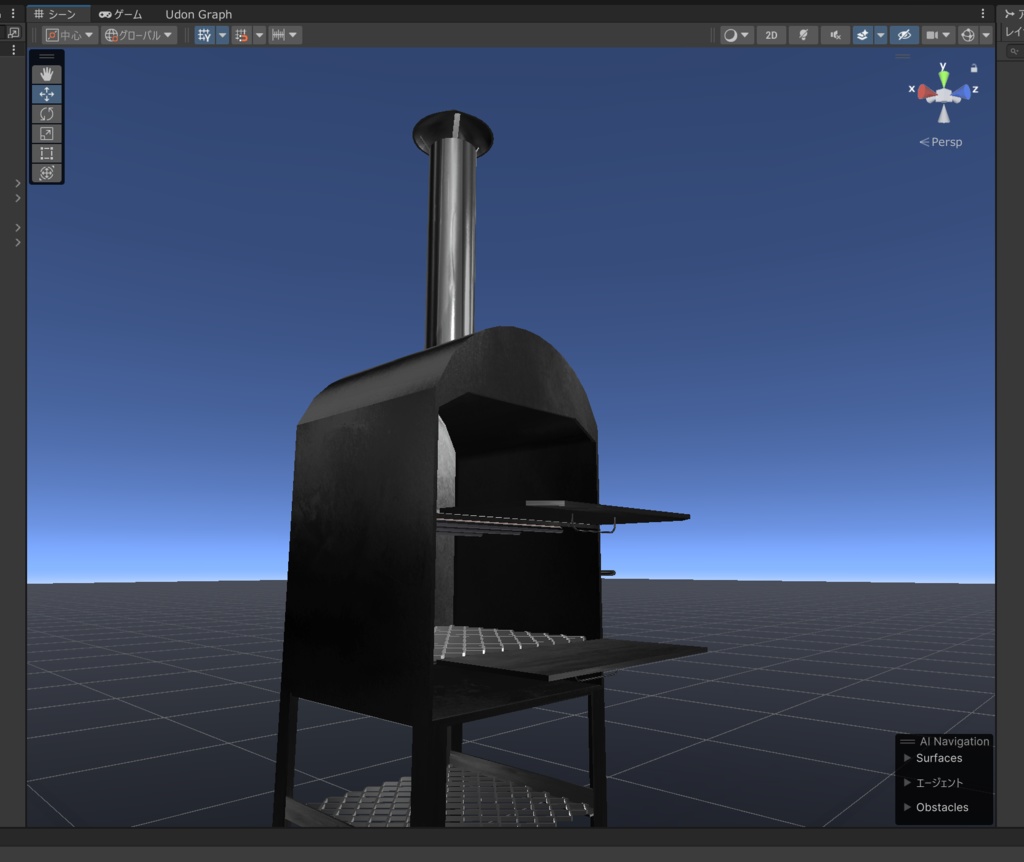Screen dimensions: 1024x862
Task: Select the Scale tool
Action: [x=46, y=133]
